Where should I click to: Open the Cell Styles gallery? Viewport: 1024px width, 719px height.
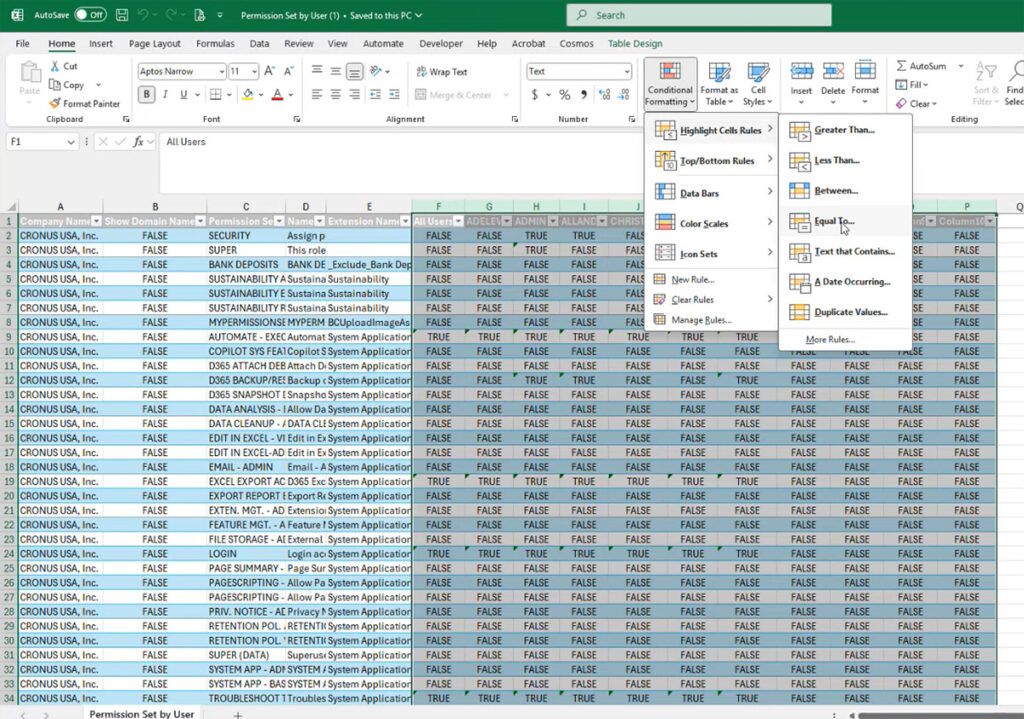click(758, 84)
